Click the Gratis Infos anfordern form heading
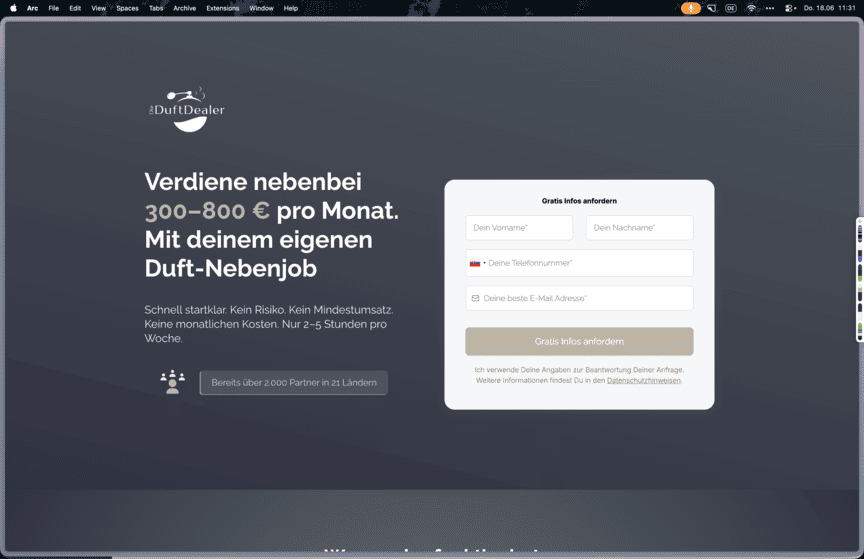 click(x=579, y=201)
